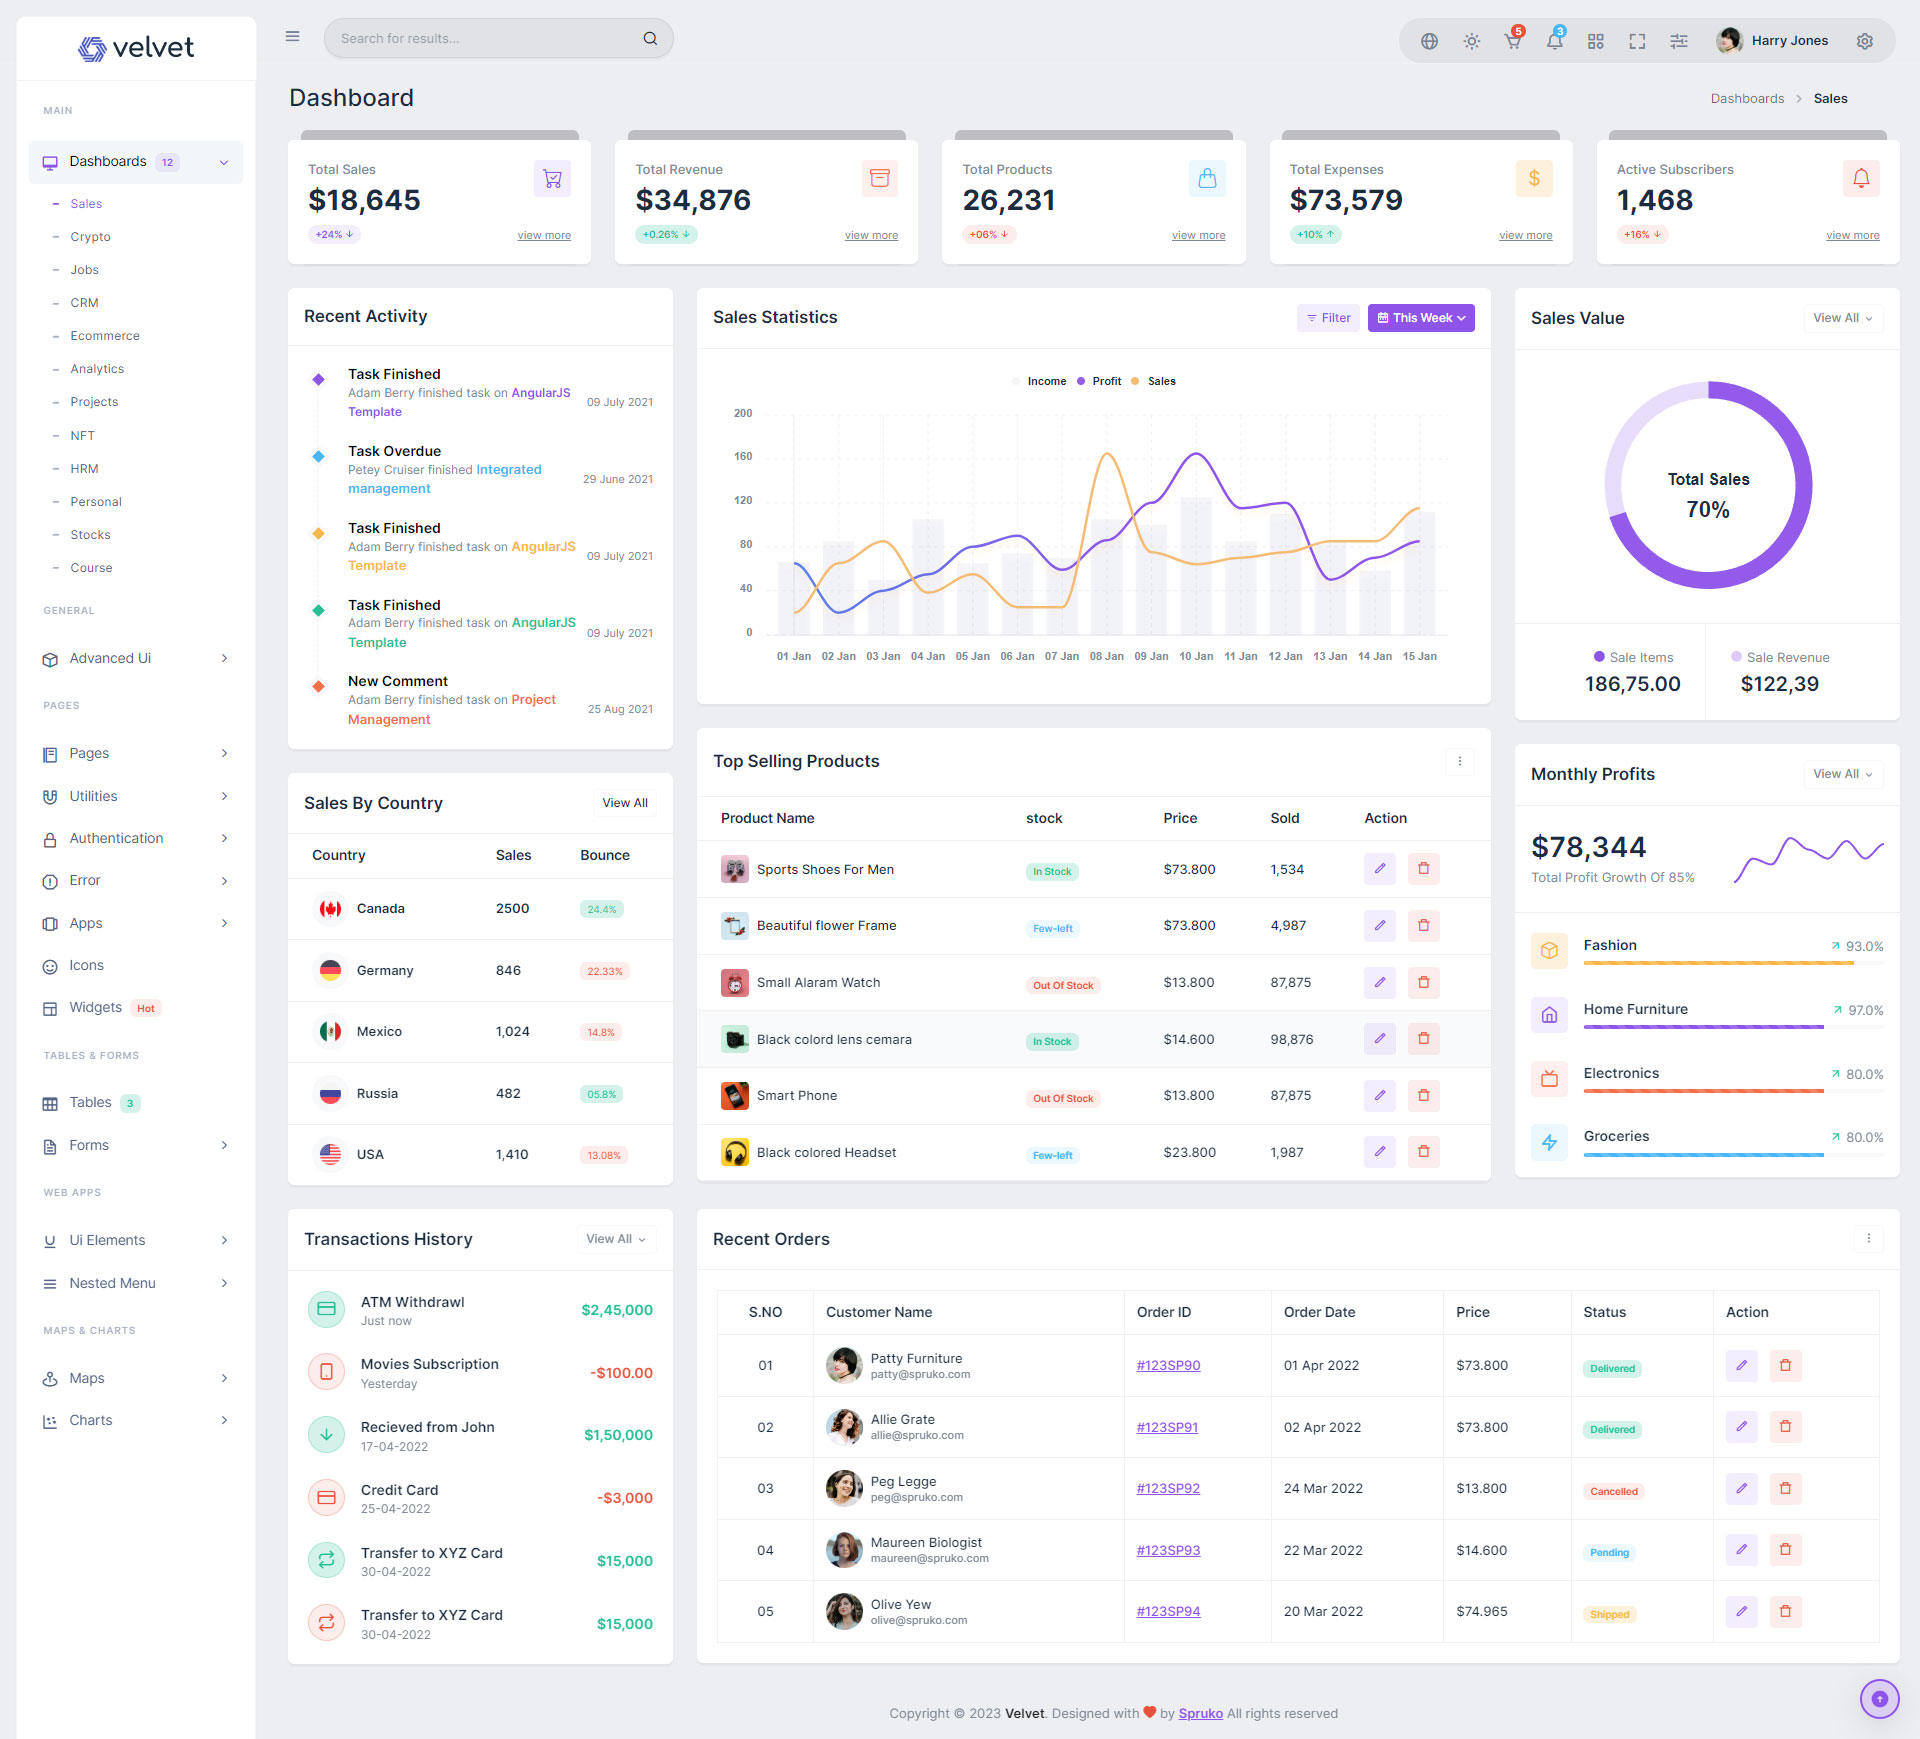This screenshot has width=1920, height=1739.
Task: Open Top Selling Products three-dot menu
Action: [x=1459, y=762]
